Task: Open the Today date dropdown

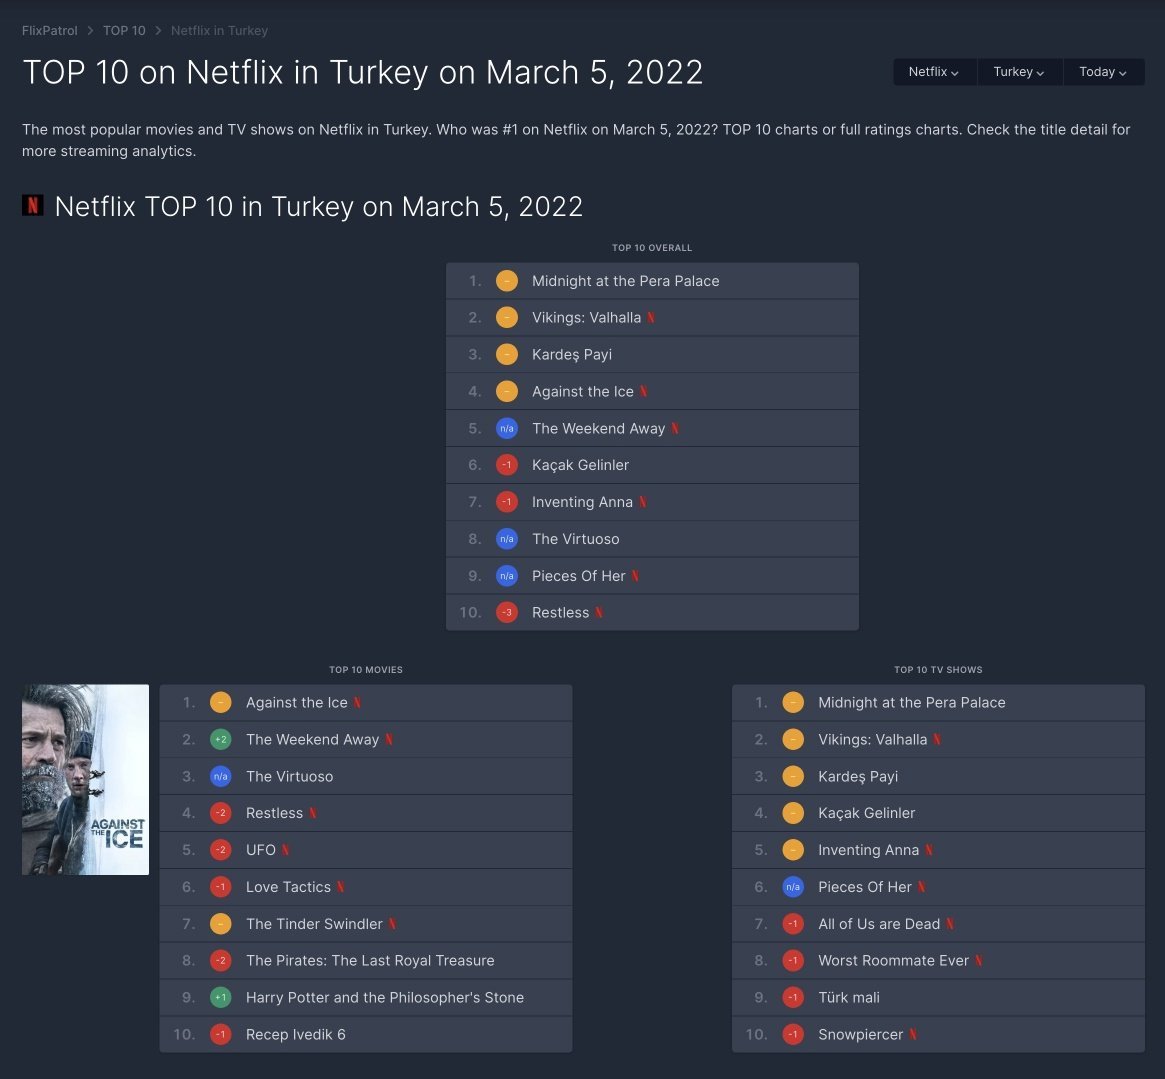Action: (x=1103, y=72)
